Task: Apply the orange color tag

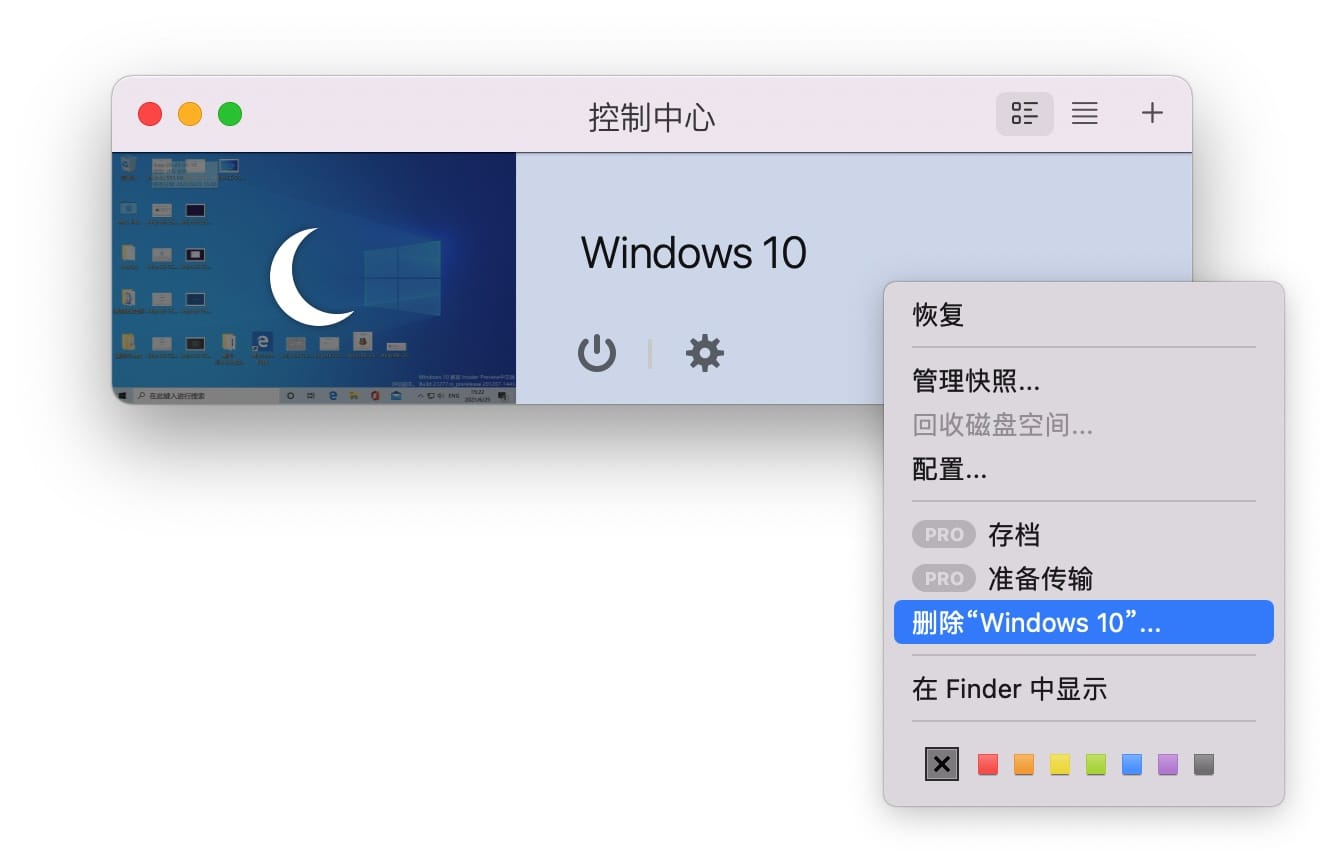Action: [1024, 765]
